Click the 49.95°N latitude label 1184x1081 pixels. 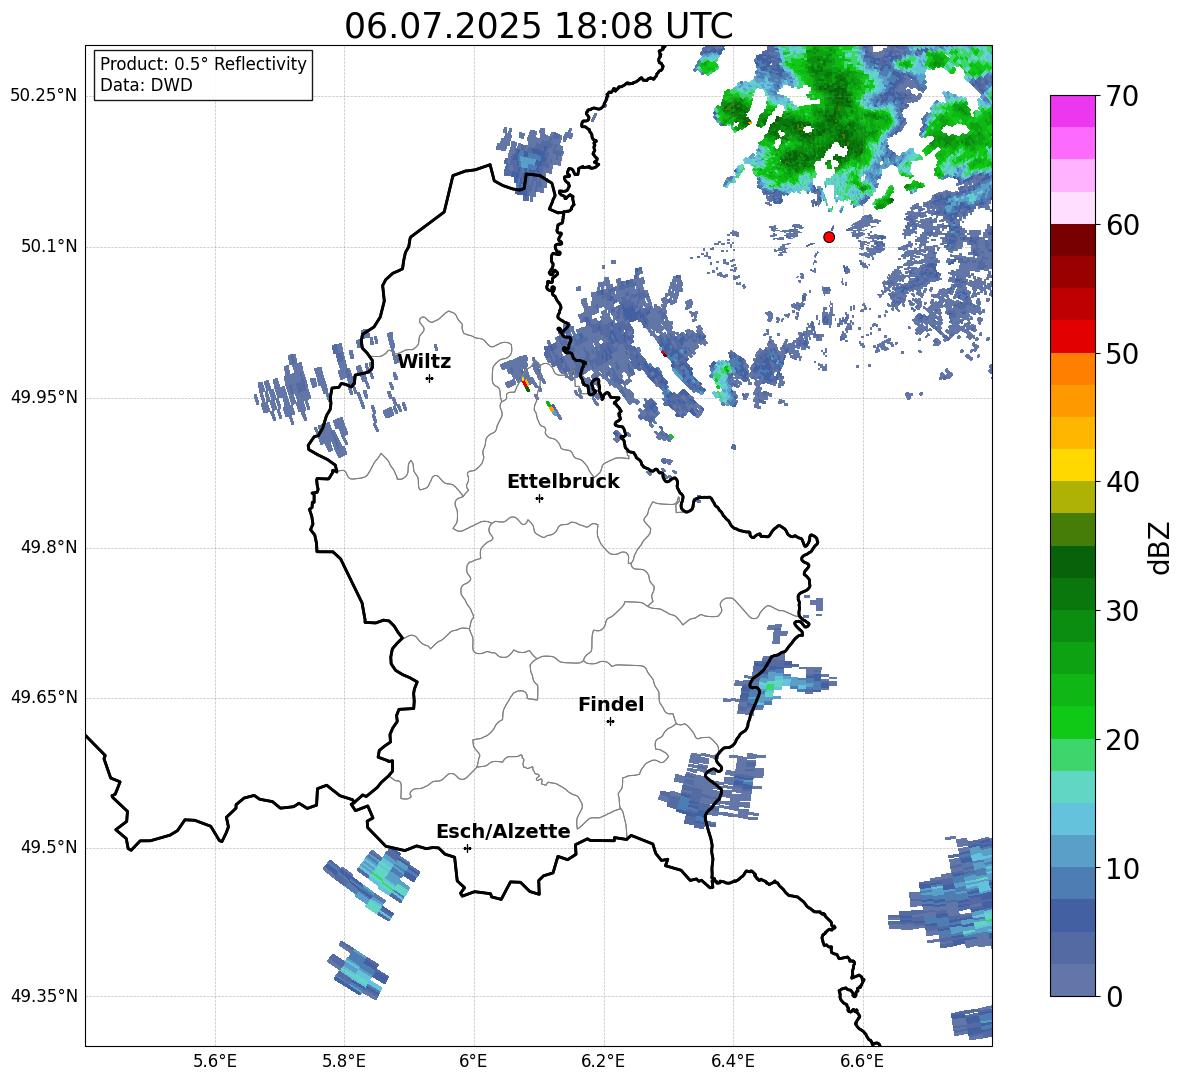(x=44, y=396)
